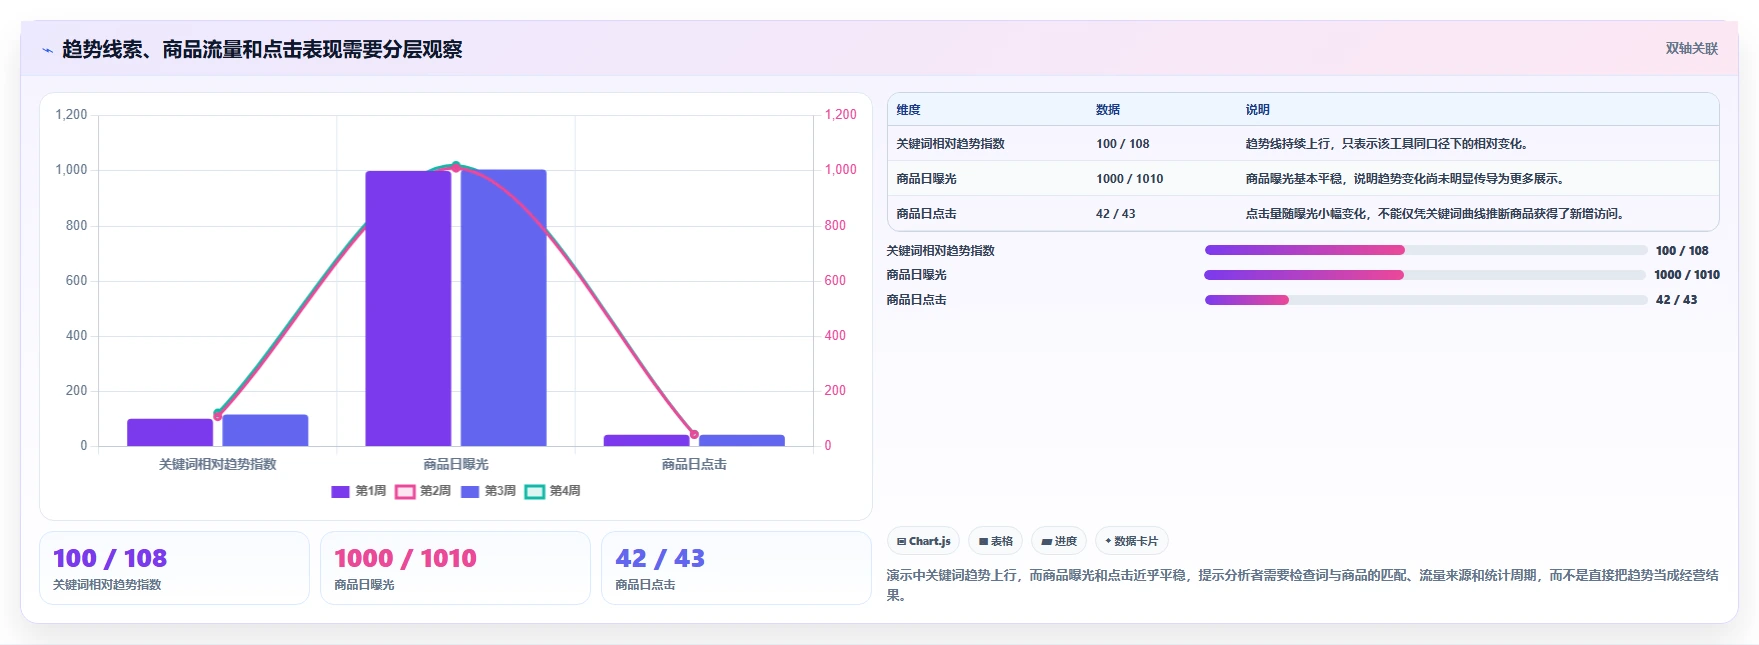The image size is (1759, 645).
Task: Open the 42 / 43 stat card
Action: pyautogui.click(x=736, y=568)
